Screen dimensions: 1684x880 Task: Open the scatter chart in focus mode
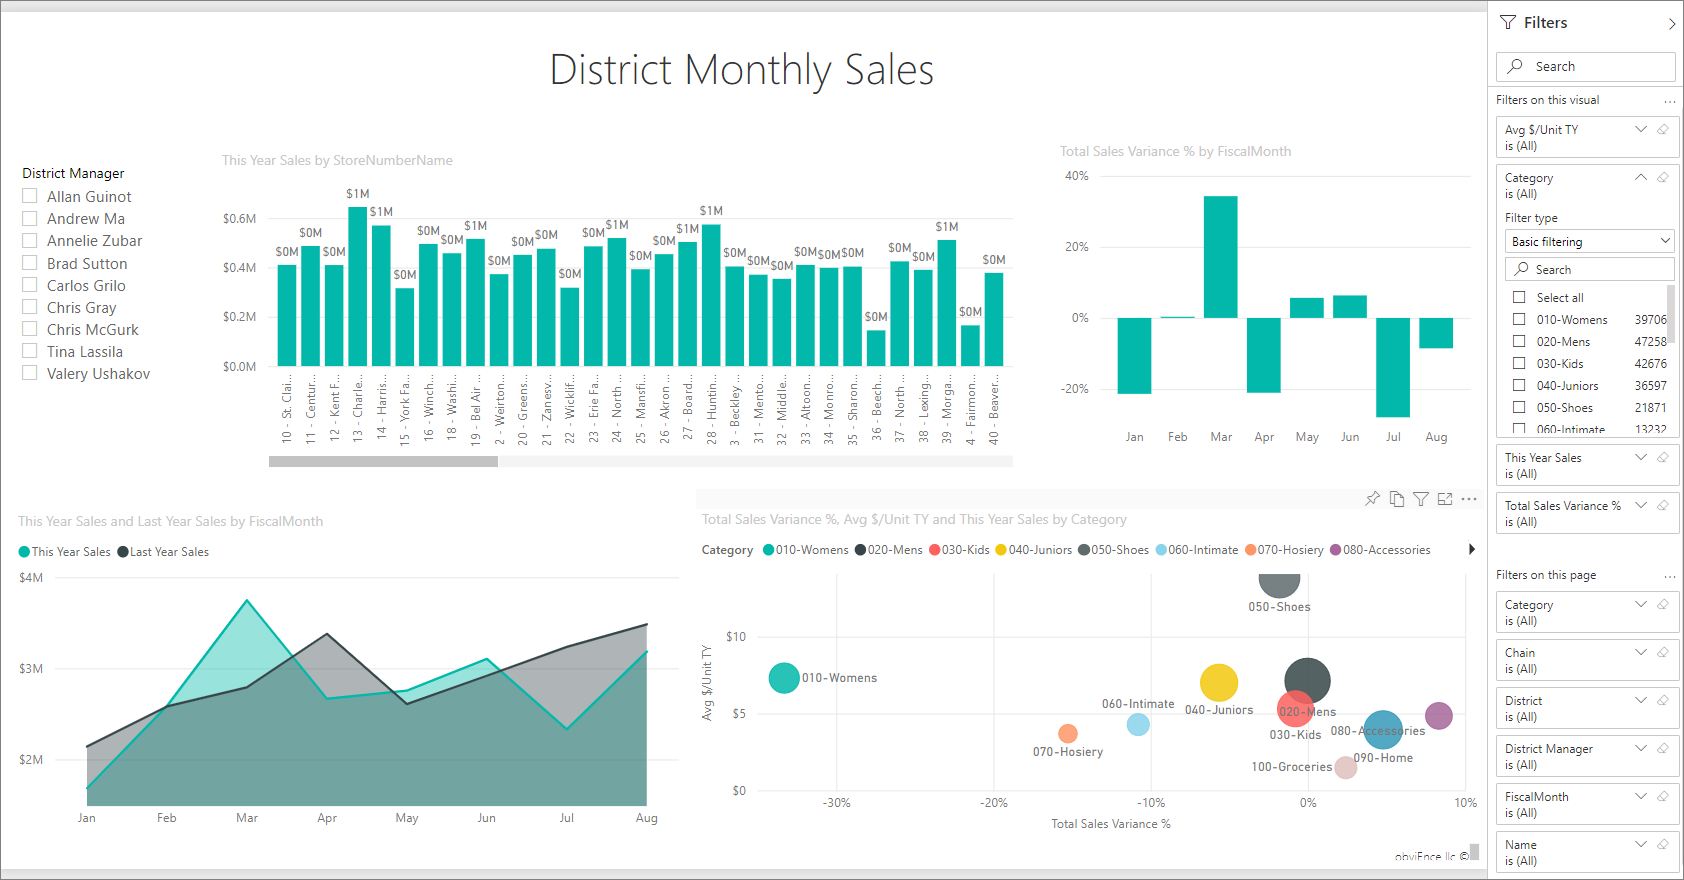[1444, 499]
